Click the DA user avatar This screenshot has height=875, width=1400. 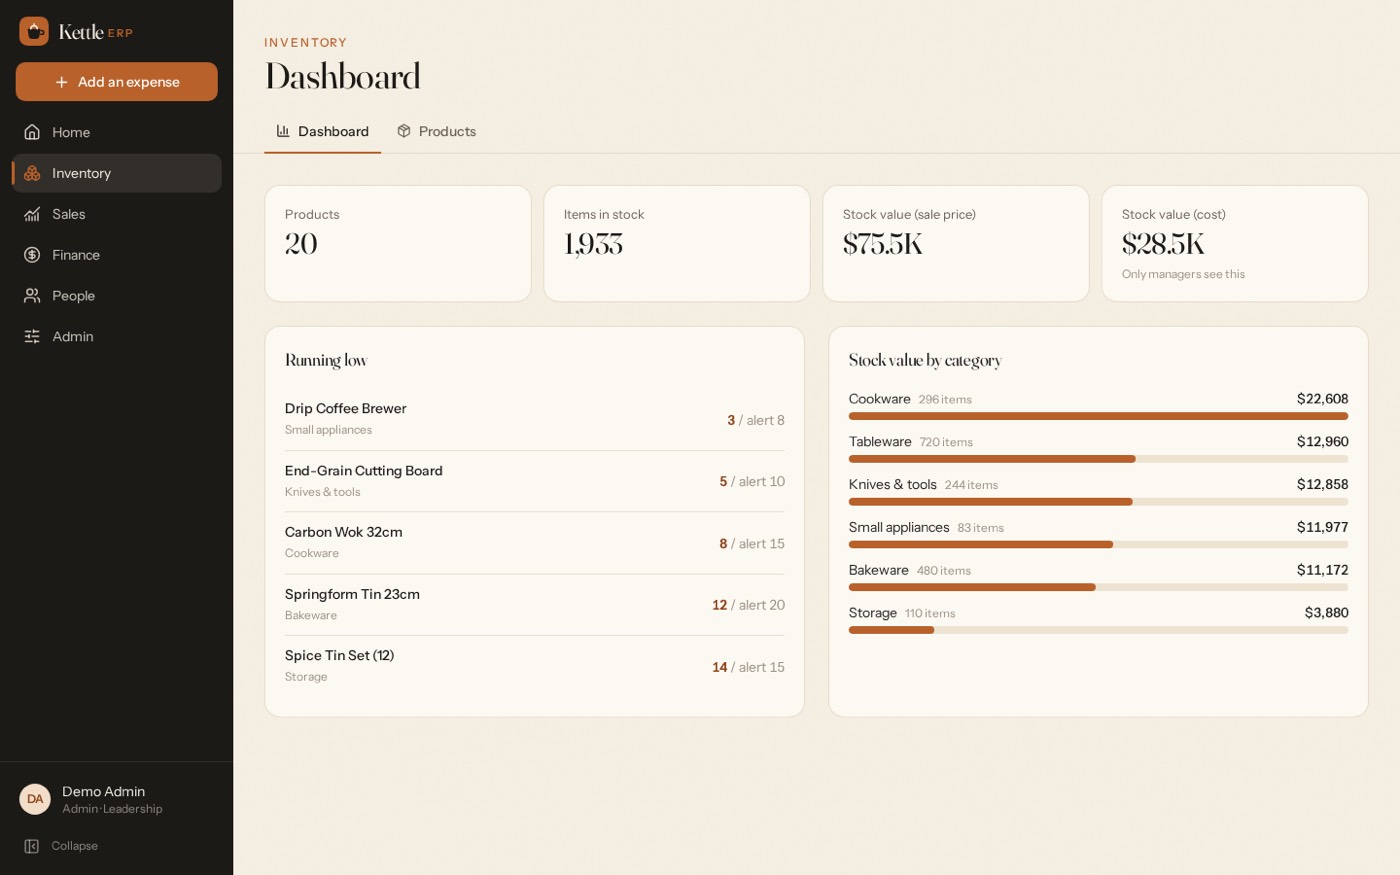(35, 799)
